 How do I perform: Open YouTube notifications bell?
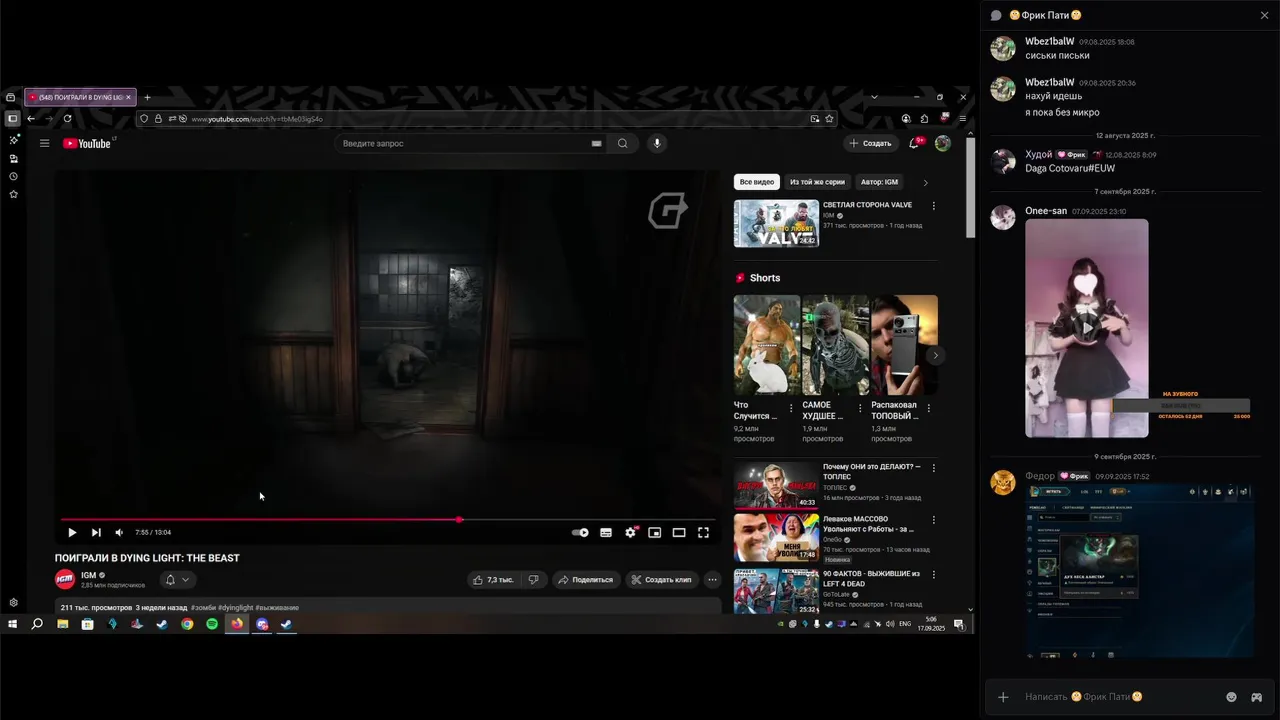pyautogui.click(x=914, y=143)
